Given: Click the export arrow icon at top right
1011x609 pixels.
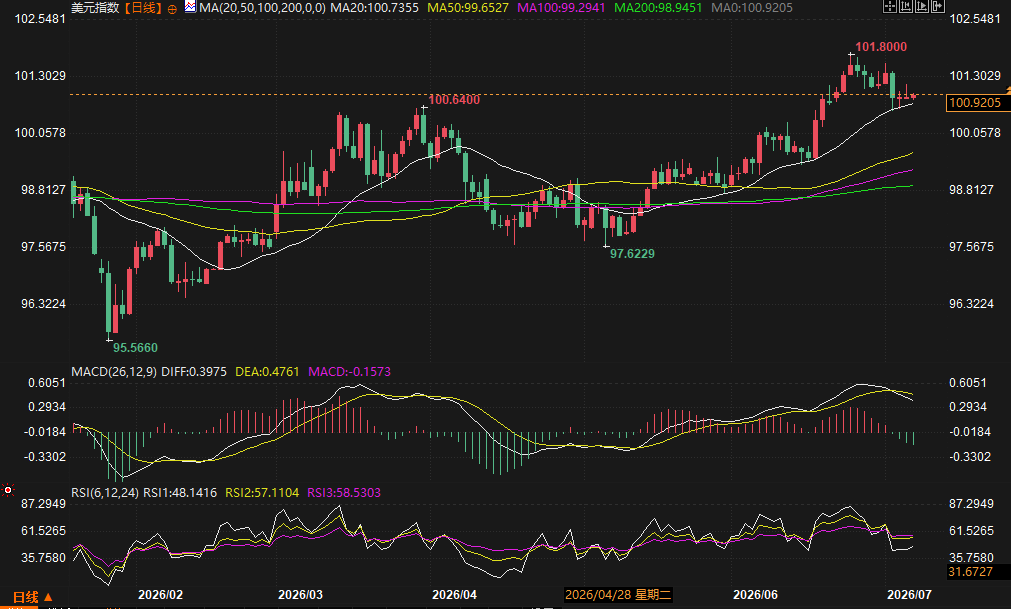Looking at the screenshot, I should coord(938,6).
